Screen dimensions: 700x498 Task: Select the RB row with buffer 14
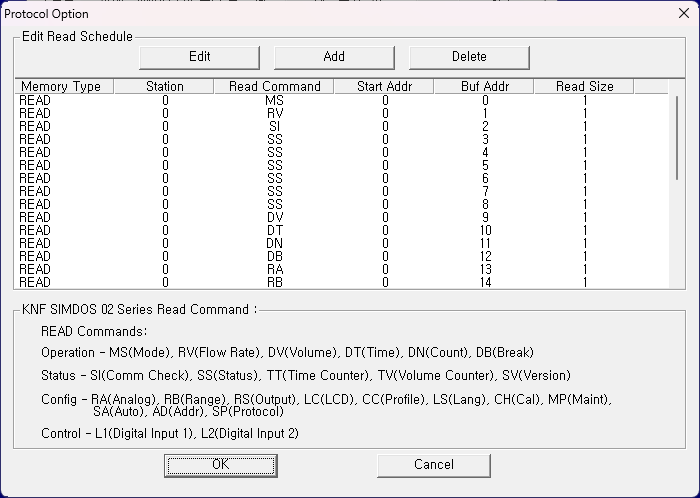pos(342,282)
